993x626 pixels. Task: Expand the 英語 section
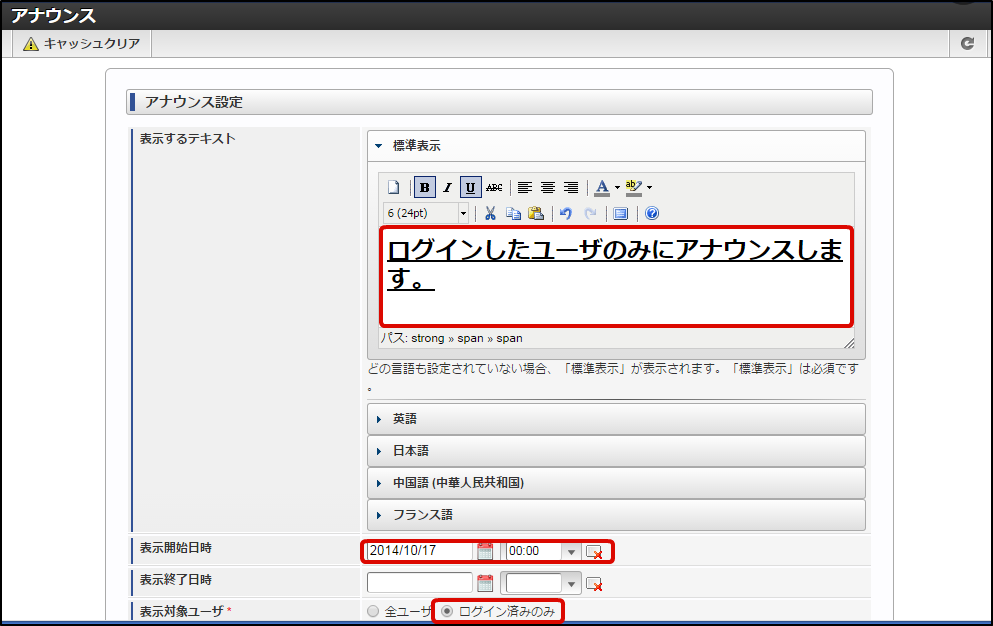616,419
